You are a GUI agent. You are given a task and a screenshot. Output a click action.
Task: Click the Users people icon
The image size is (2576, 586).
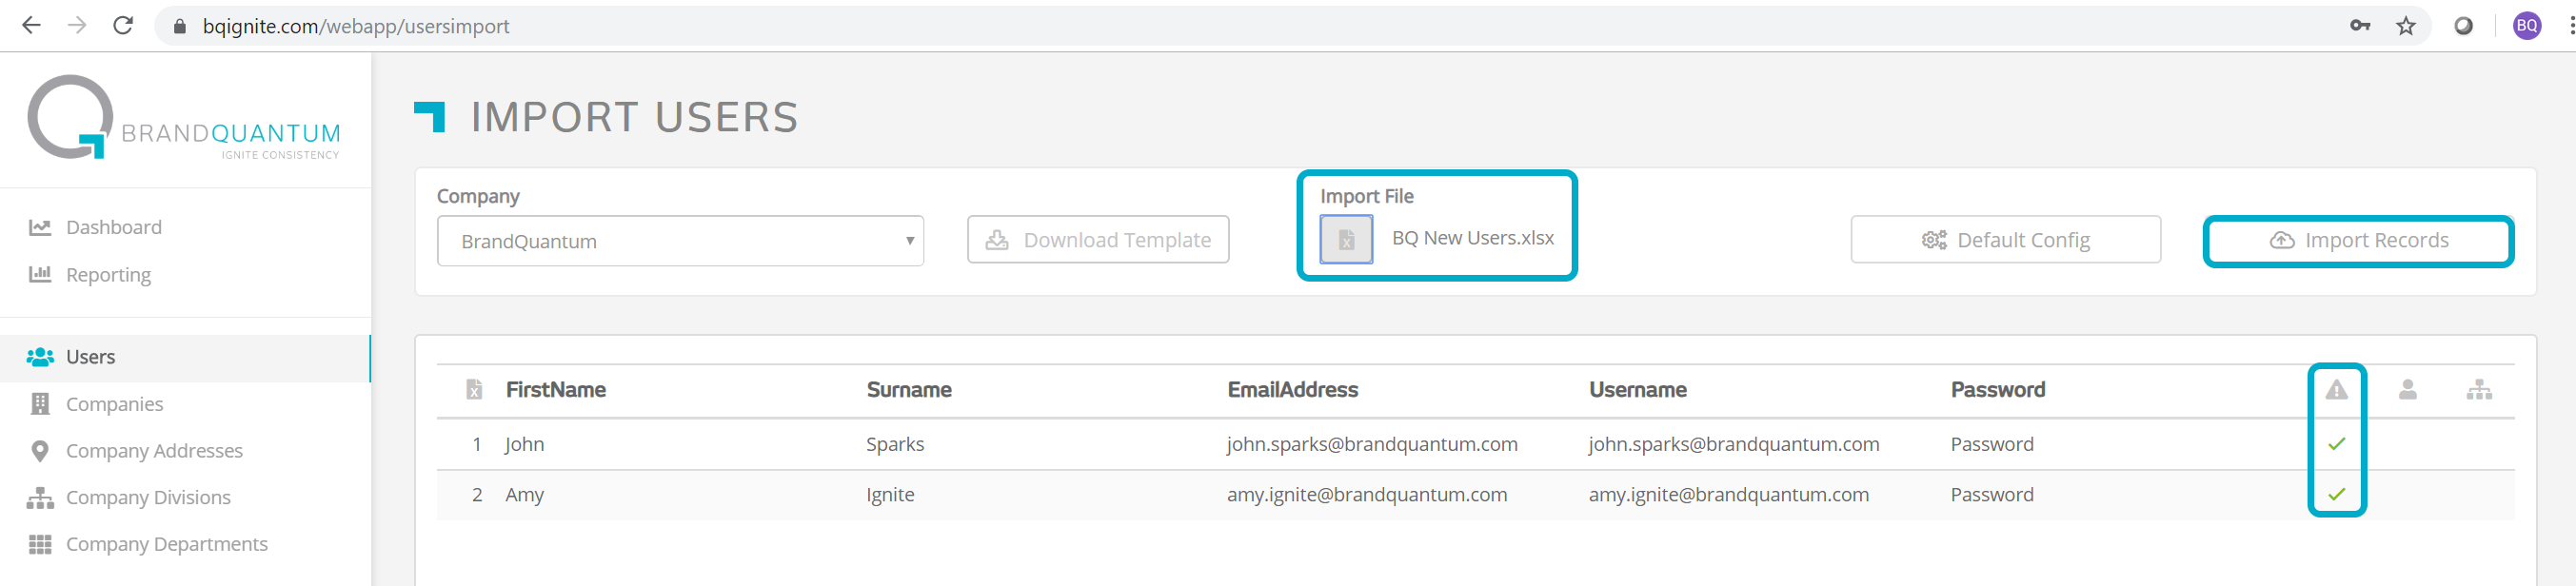(x=40, y=357)
